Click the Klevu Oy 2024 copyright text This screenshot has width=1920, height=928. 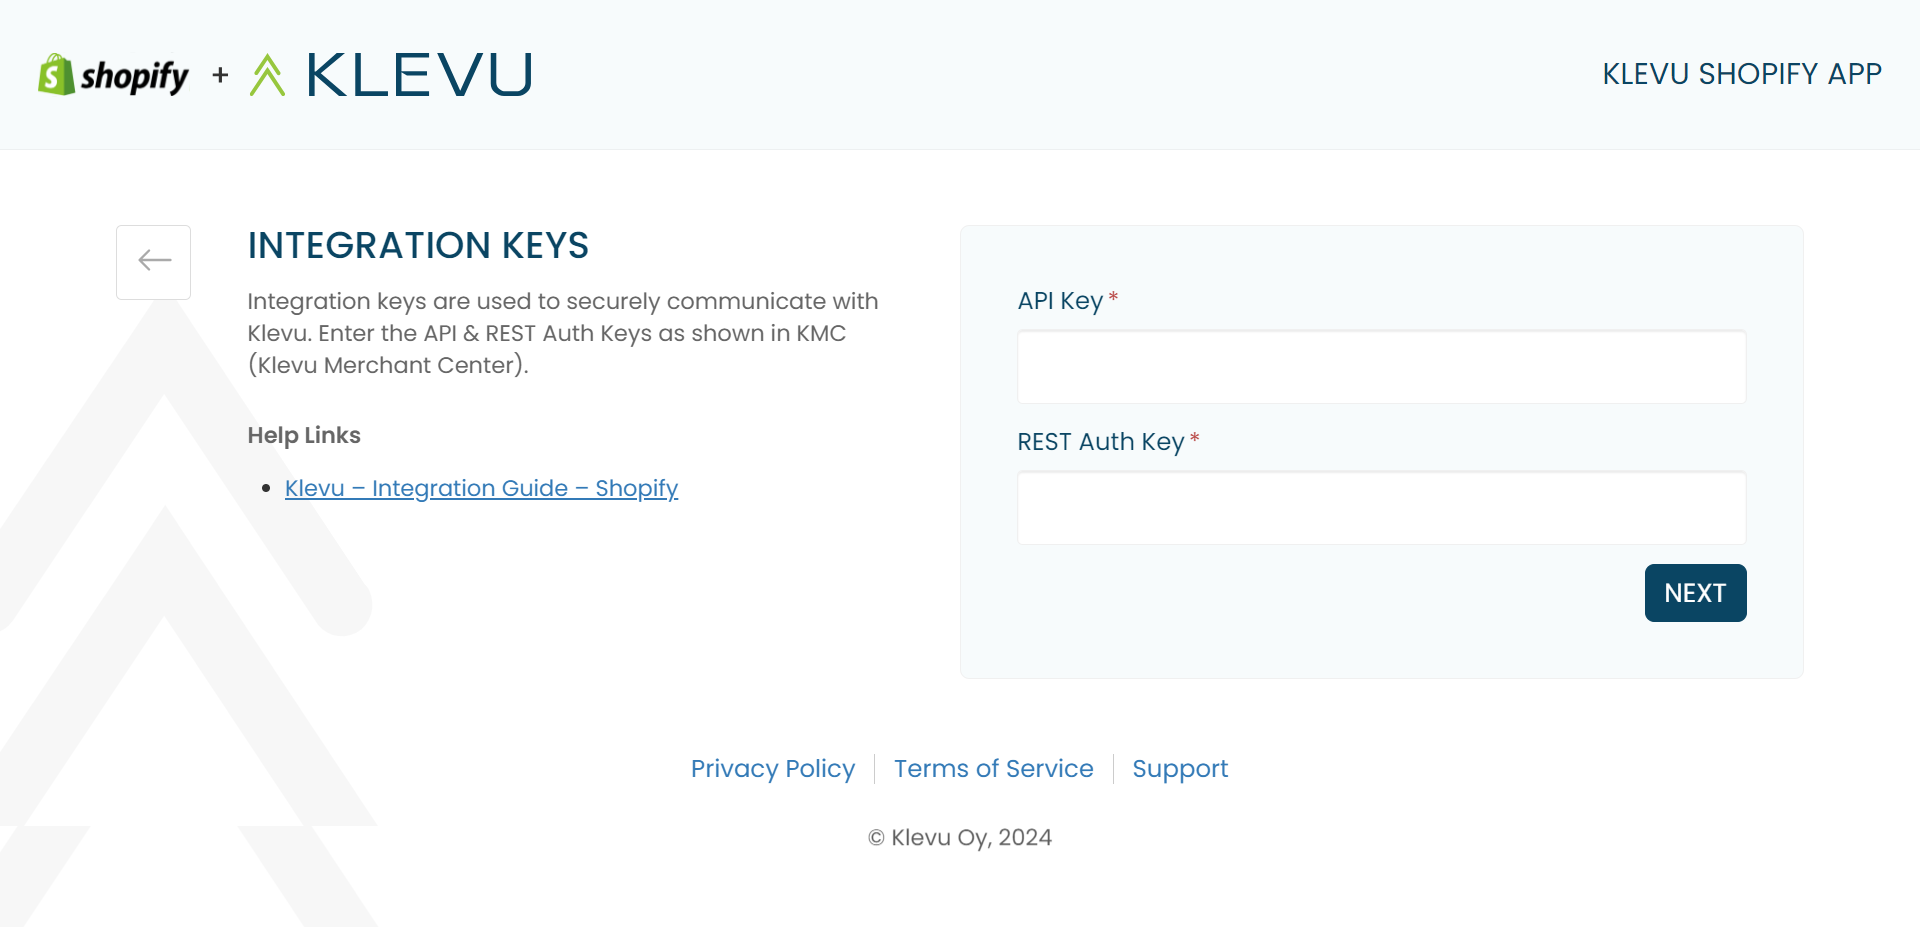[x=960, y=837]
